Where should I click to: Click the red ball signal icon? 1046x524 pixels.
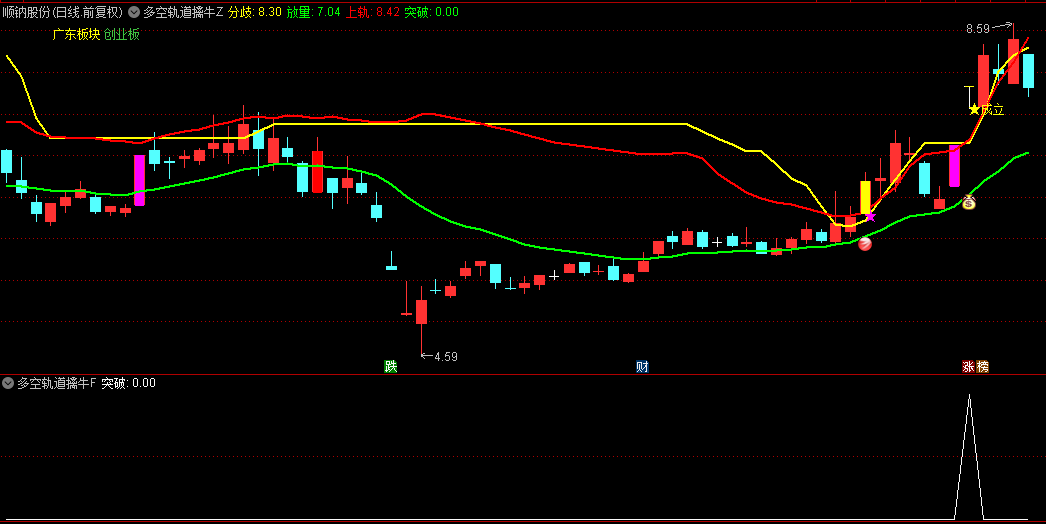[x=865, y=244]
